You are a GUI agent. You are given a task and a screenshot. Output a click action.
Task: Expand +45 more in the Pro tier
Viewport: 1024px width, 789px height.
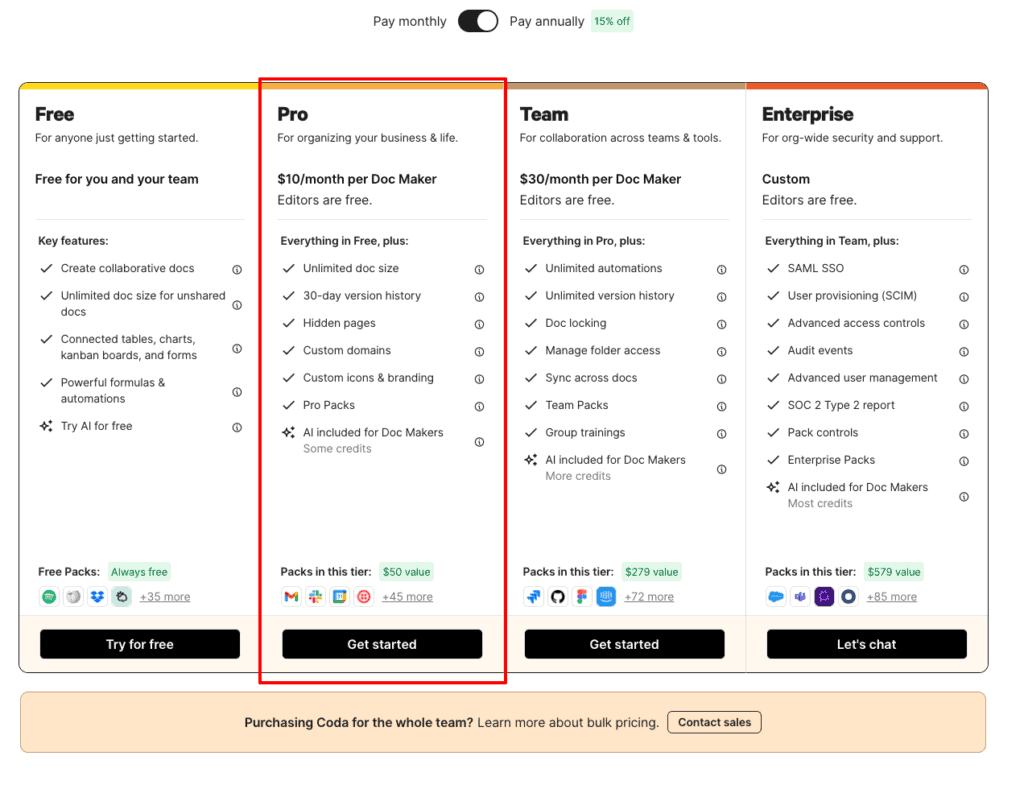click(x=406, y=596)
